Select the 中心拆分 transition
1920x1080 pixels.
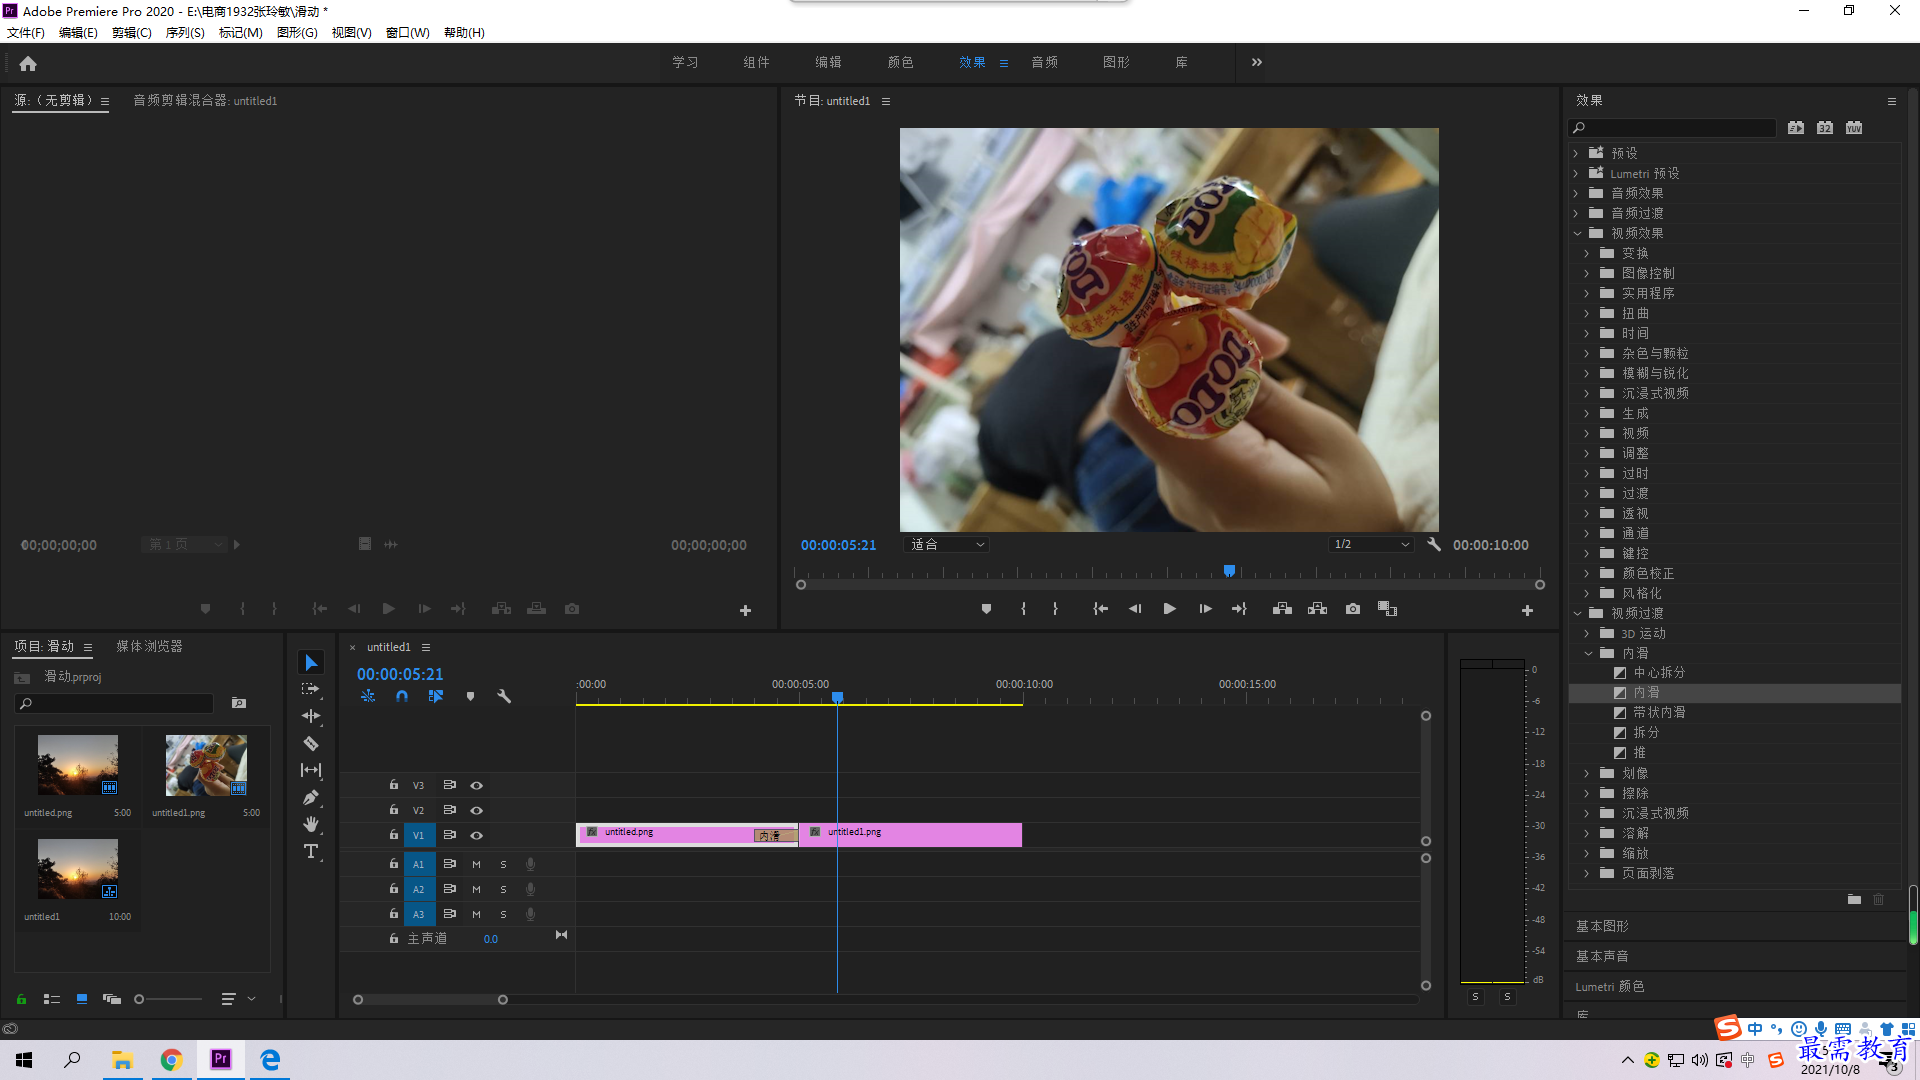1659,673
